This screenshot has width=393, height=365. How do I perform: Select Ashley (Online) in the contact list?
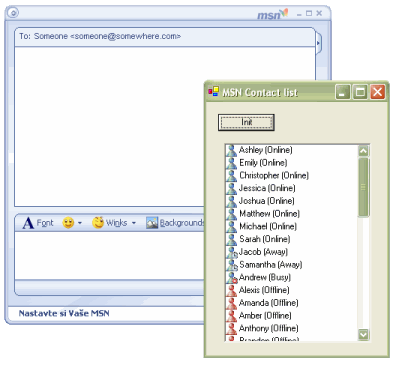[266, 150]
